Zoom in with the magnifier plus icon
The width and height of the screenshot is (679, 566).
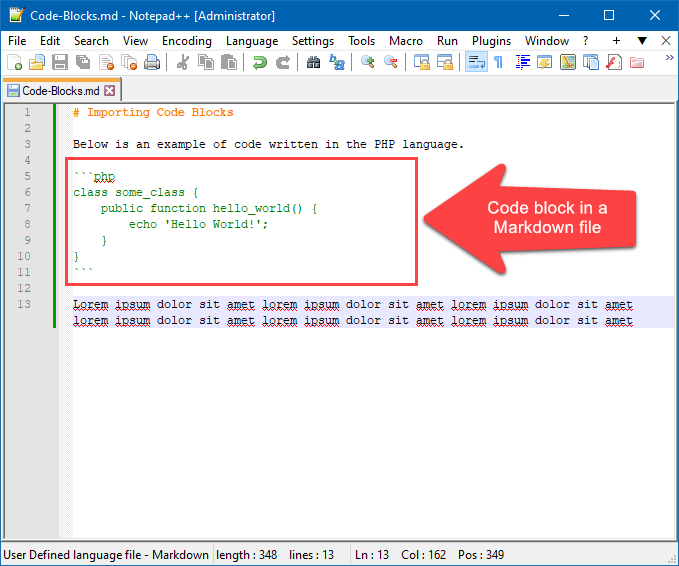pos(368,62)
